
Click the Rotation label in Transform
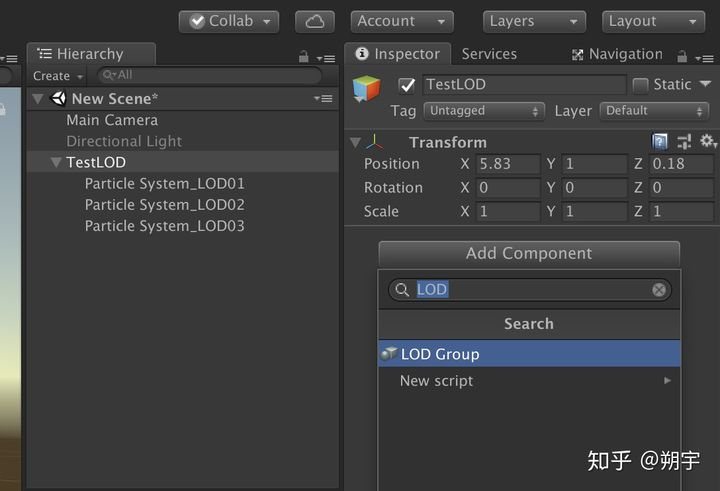(393, 188)
